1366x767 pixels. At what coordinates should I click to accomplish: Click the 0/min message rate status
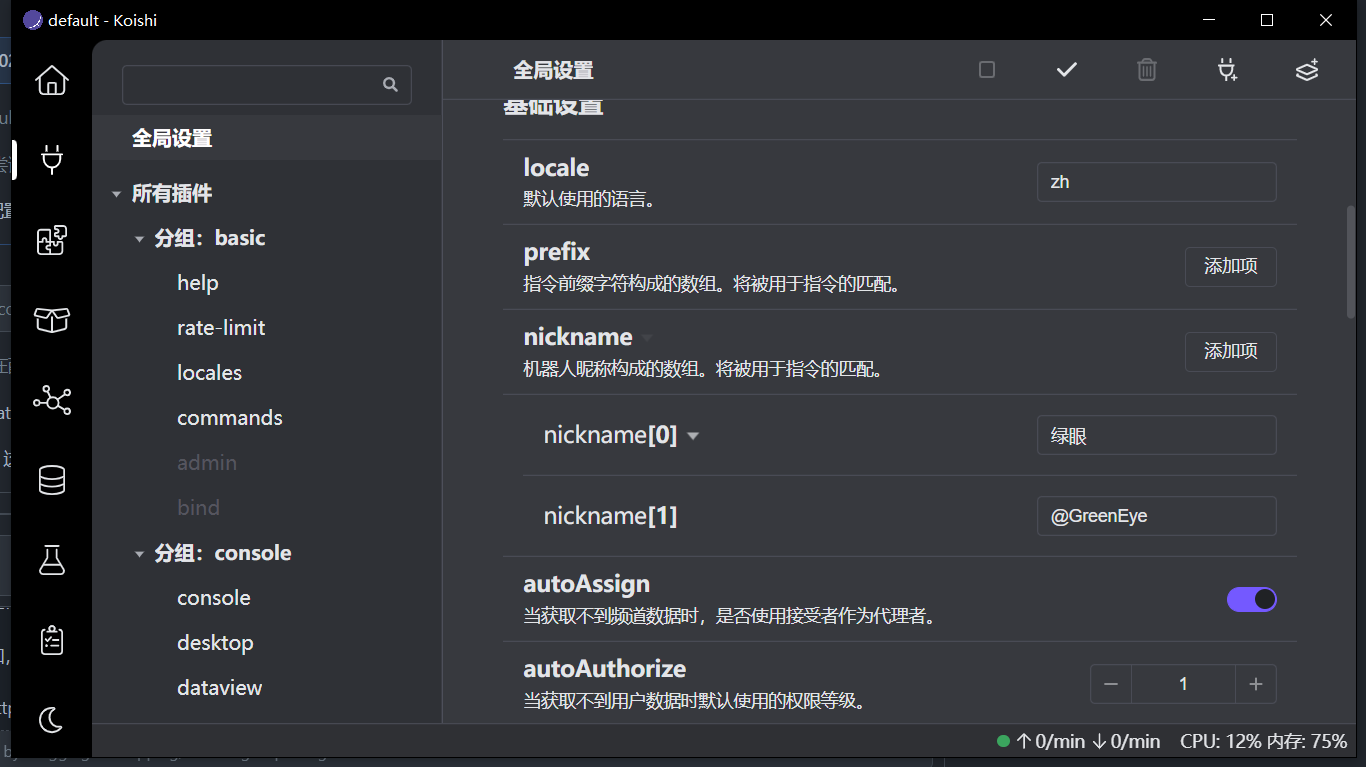(x=1088, y=741)
